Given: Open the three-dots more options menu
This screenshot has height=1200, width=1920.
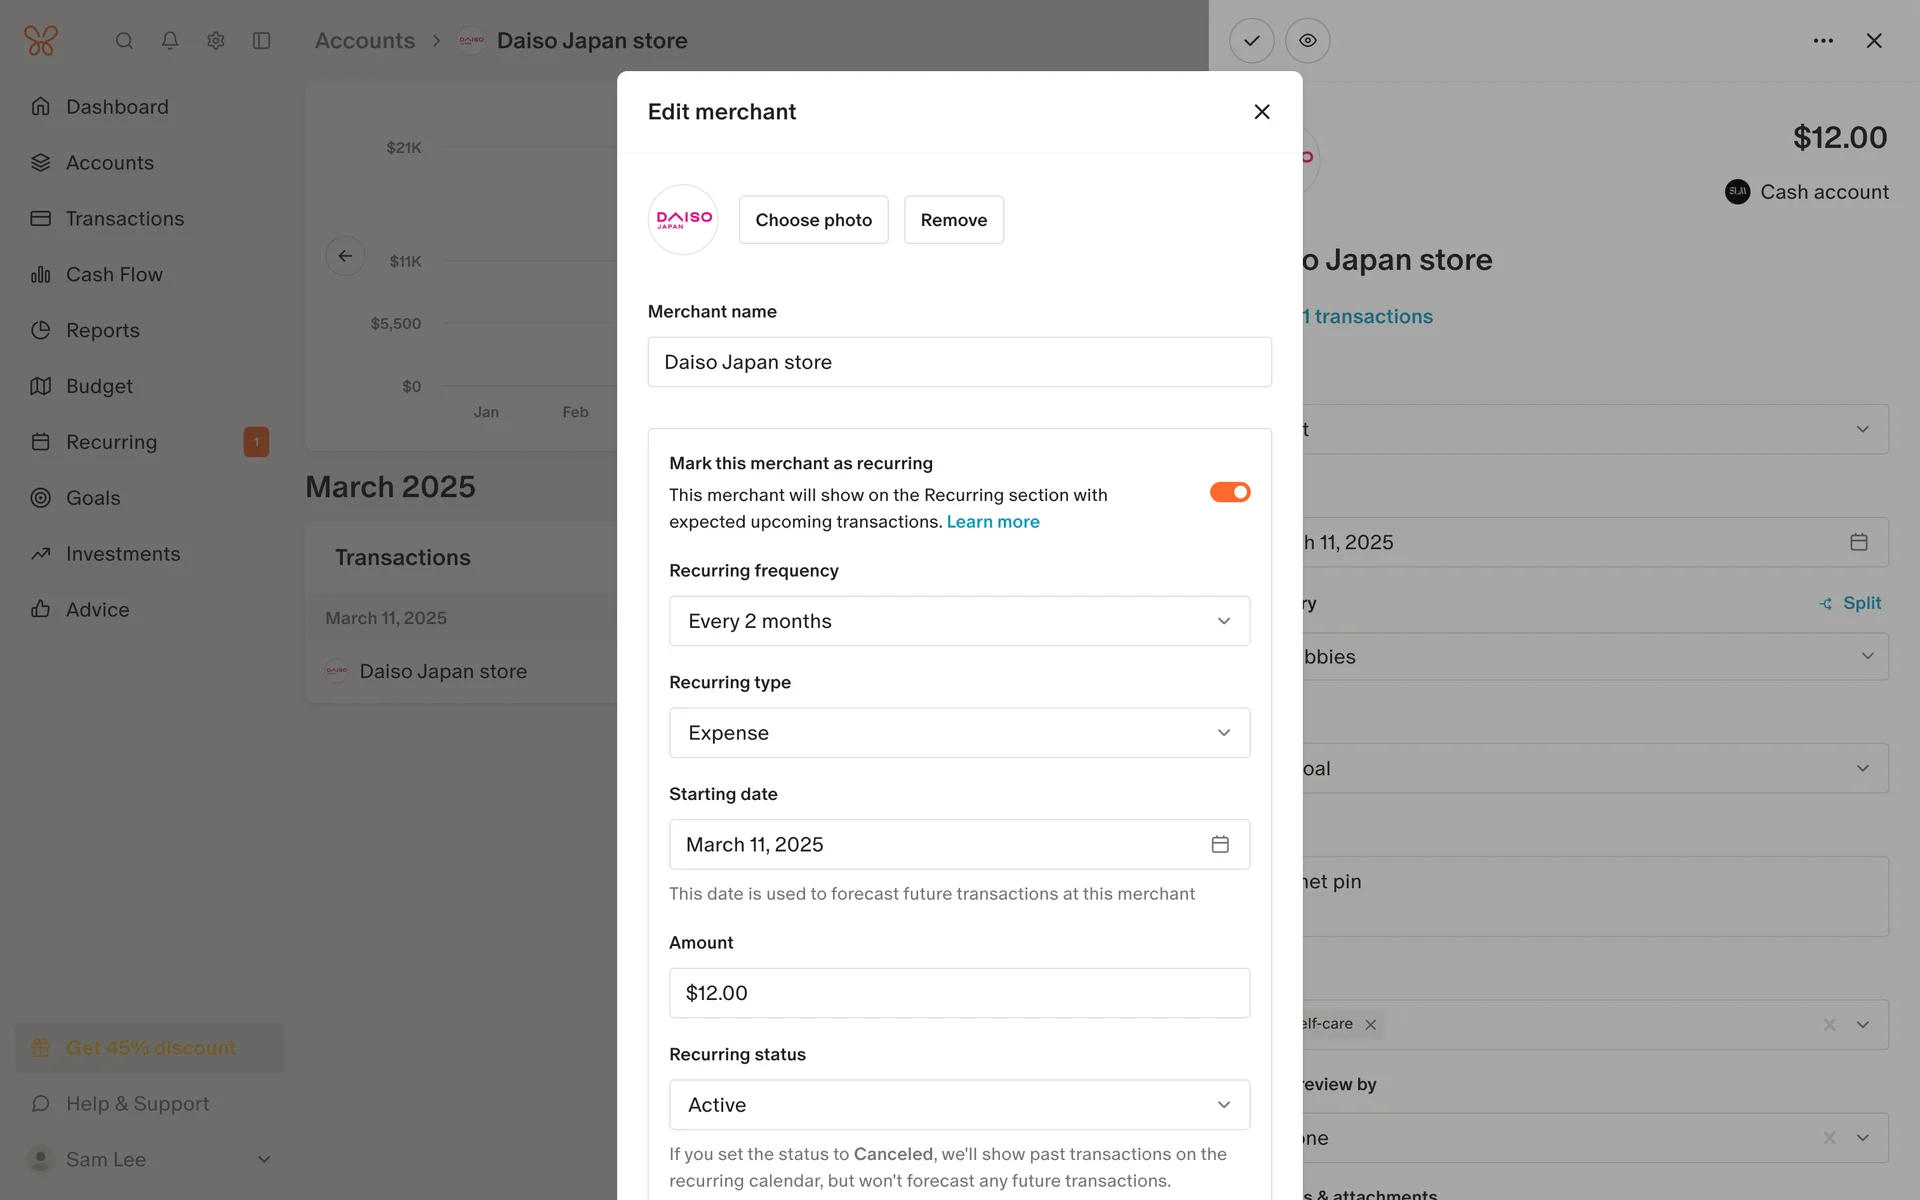Looking at the screenshot, I should [1823, 41].
